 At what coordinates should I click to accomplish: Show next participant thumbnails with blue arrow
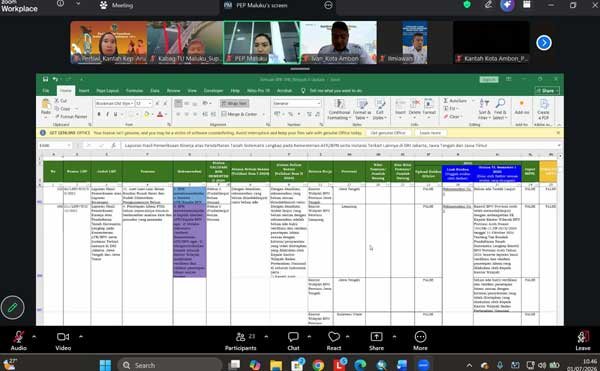click(544, 42)
